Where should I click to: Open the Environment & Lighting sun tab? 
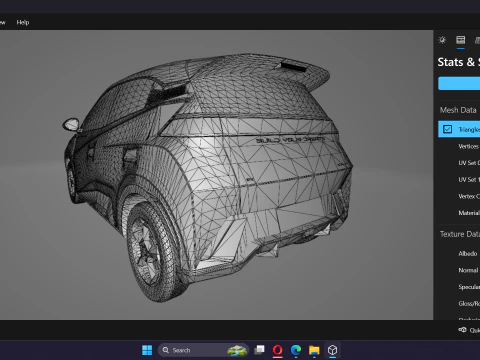(x=442, y=40)
